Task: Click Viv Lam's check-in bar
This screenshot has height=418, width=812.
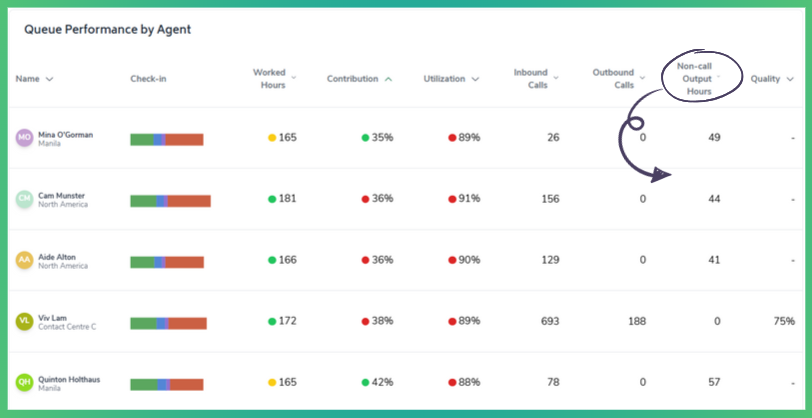Action: click(168, 323)
